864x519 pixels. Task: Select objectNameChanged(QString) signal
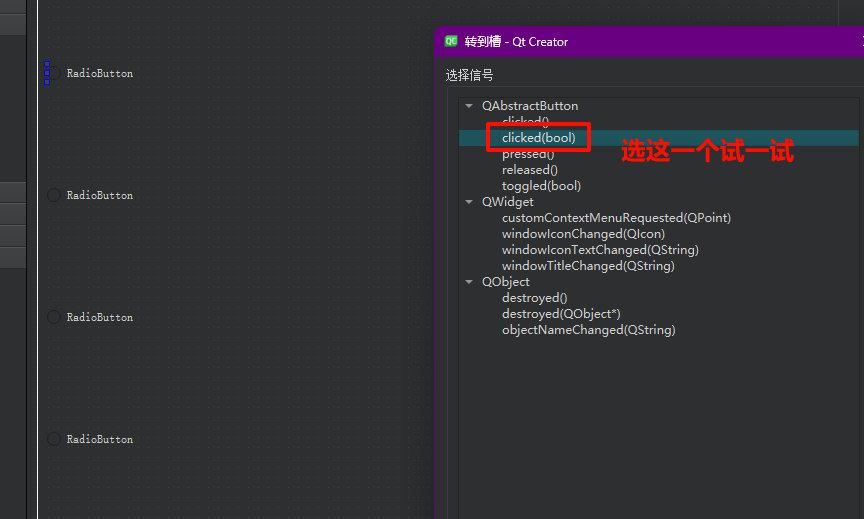tap(588, 330)
